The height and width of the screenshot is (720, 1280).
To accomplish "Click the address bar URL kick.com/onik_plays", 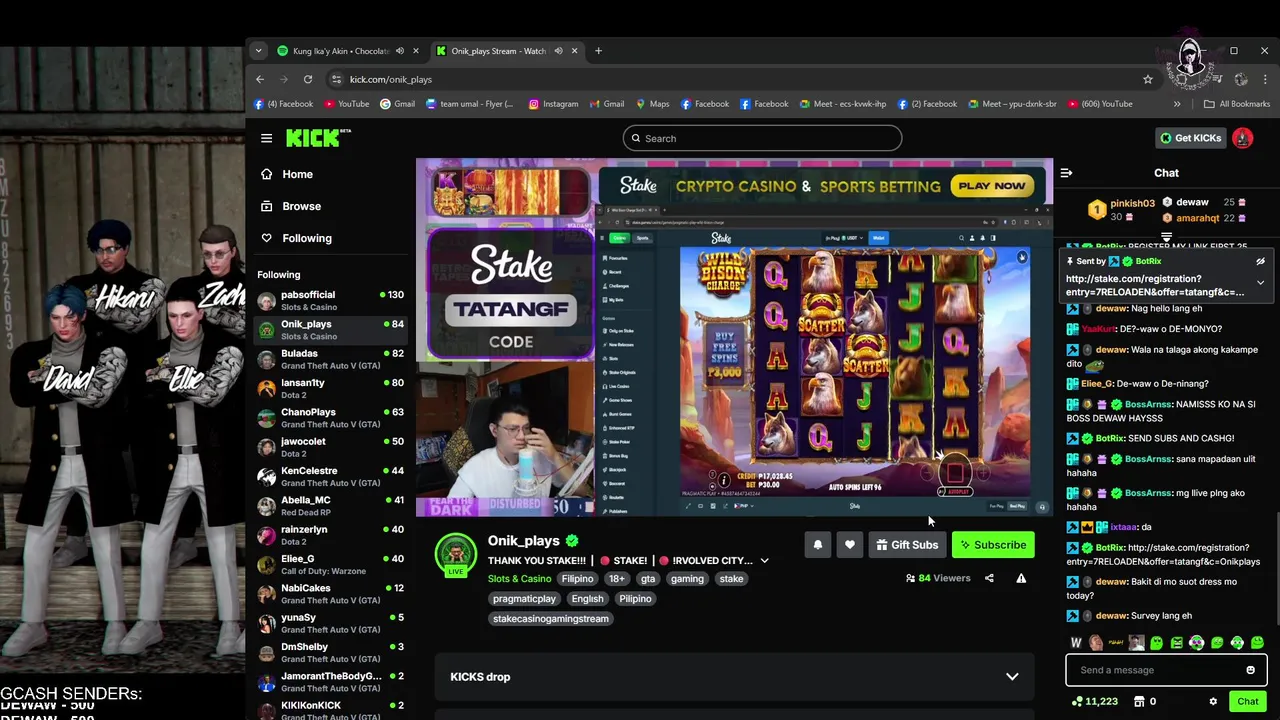I will (391, 79).
